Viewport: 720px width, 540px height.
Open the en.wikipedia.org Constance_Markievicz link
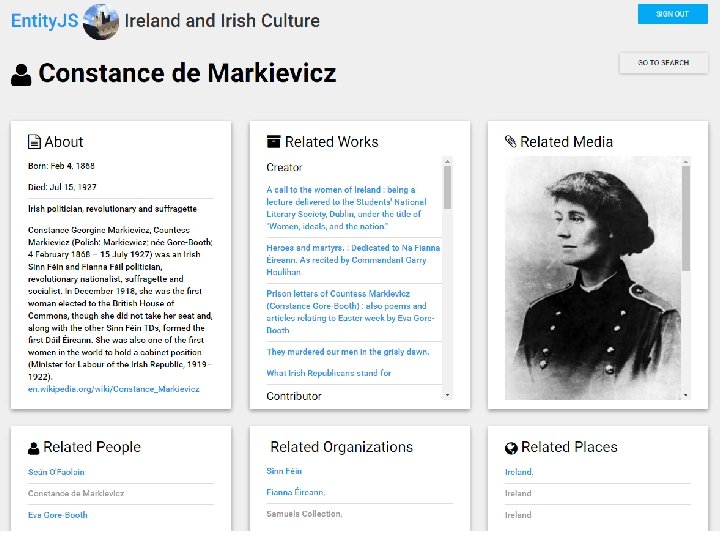(113, 389)
